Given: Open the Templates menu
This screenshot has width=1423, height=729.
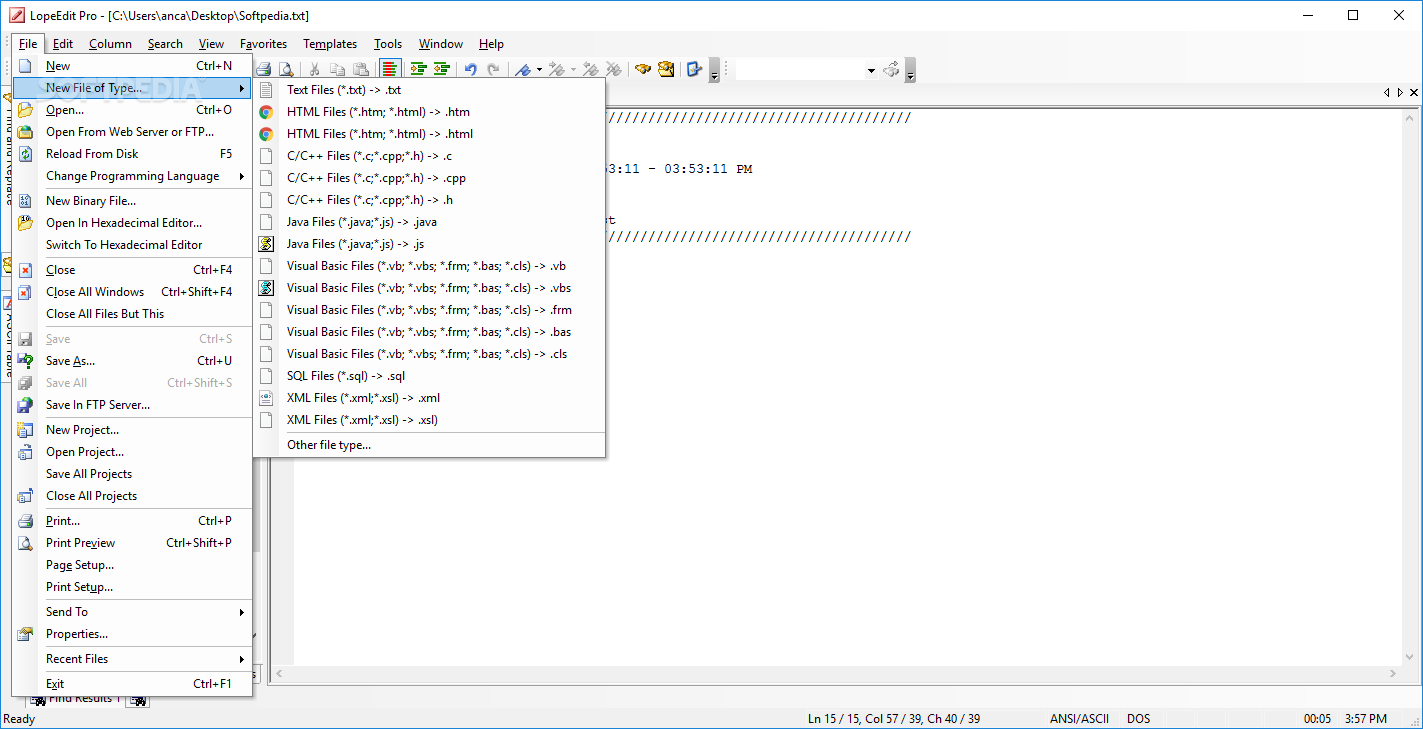Looking at the screenshot, I should pyautogui.click(x=330, y=44).
